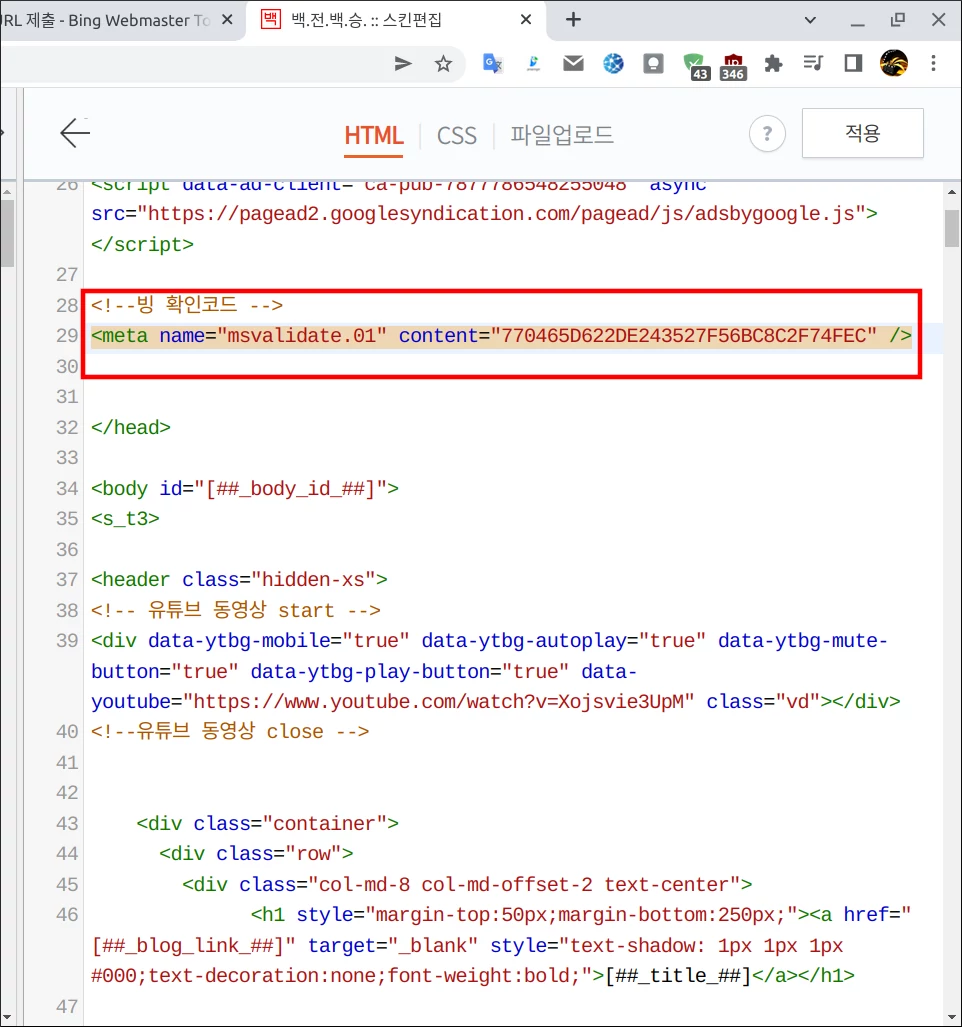This screenshot has height=1027, width=962.
Task: Click the left panel scrollbar thumb
Action: (x=7, y=233)
